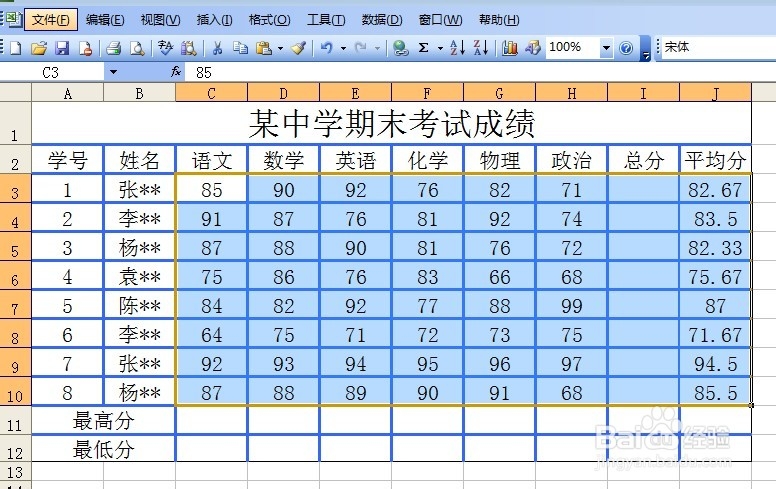Open the 格式(O) menu
Viewport: 776px width, 489px height.
pos(269,20)
